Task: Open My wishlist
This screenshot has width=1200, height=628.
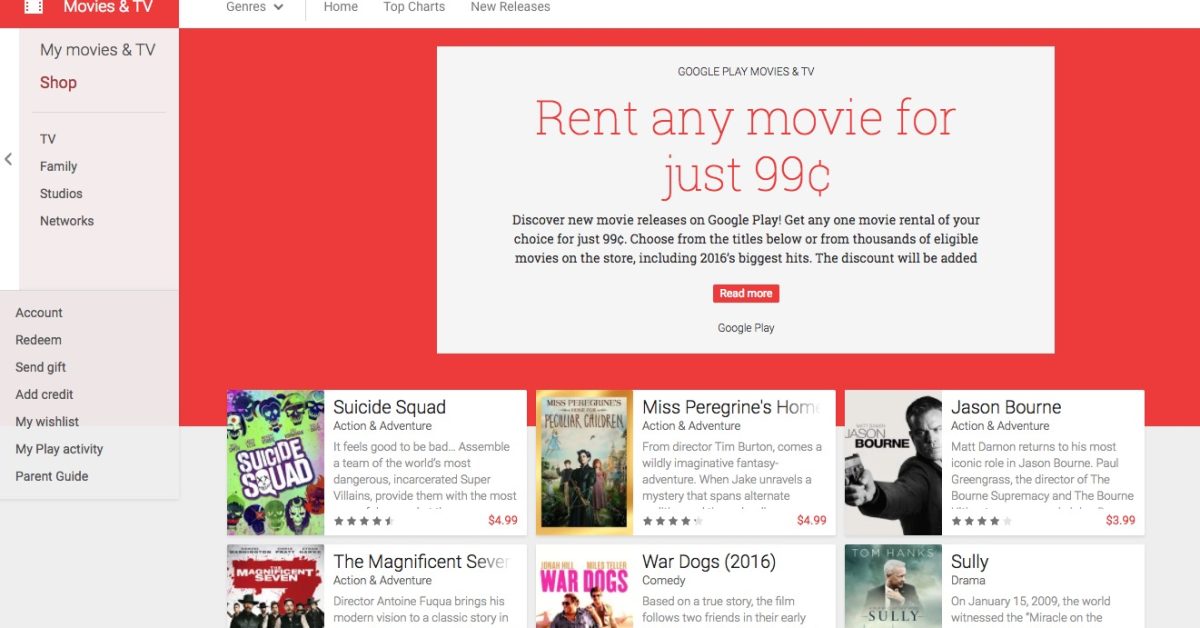Action: click(x=47, y=422)
